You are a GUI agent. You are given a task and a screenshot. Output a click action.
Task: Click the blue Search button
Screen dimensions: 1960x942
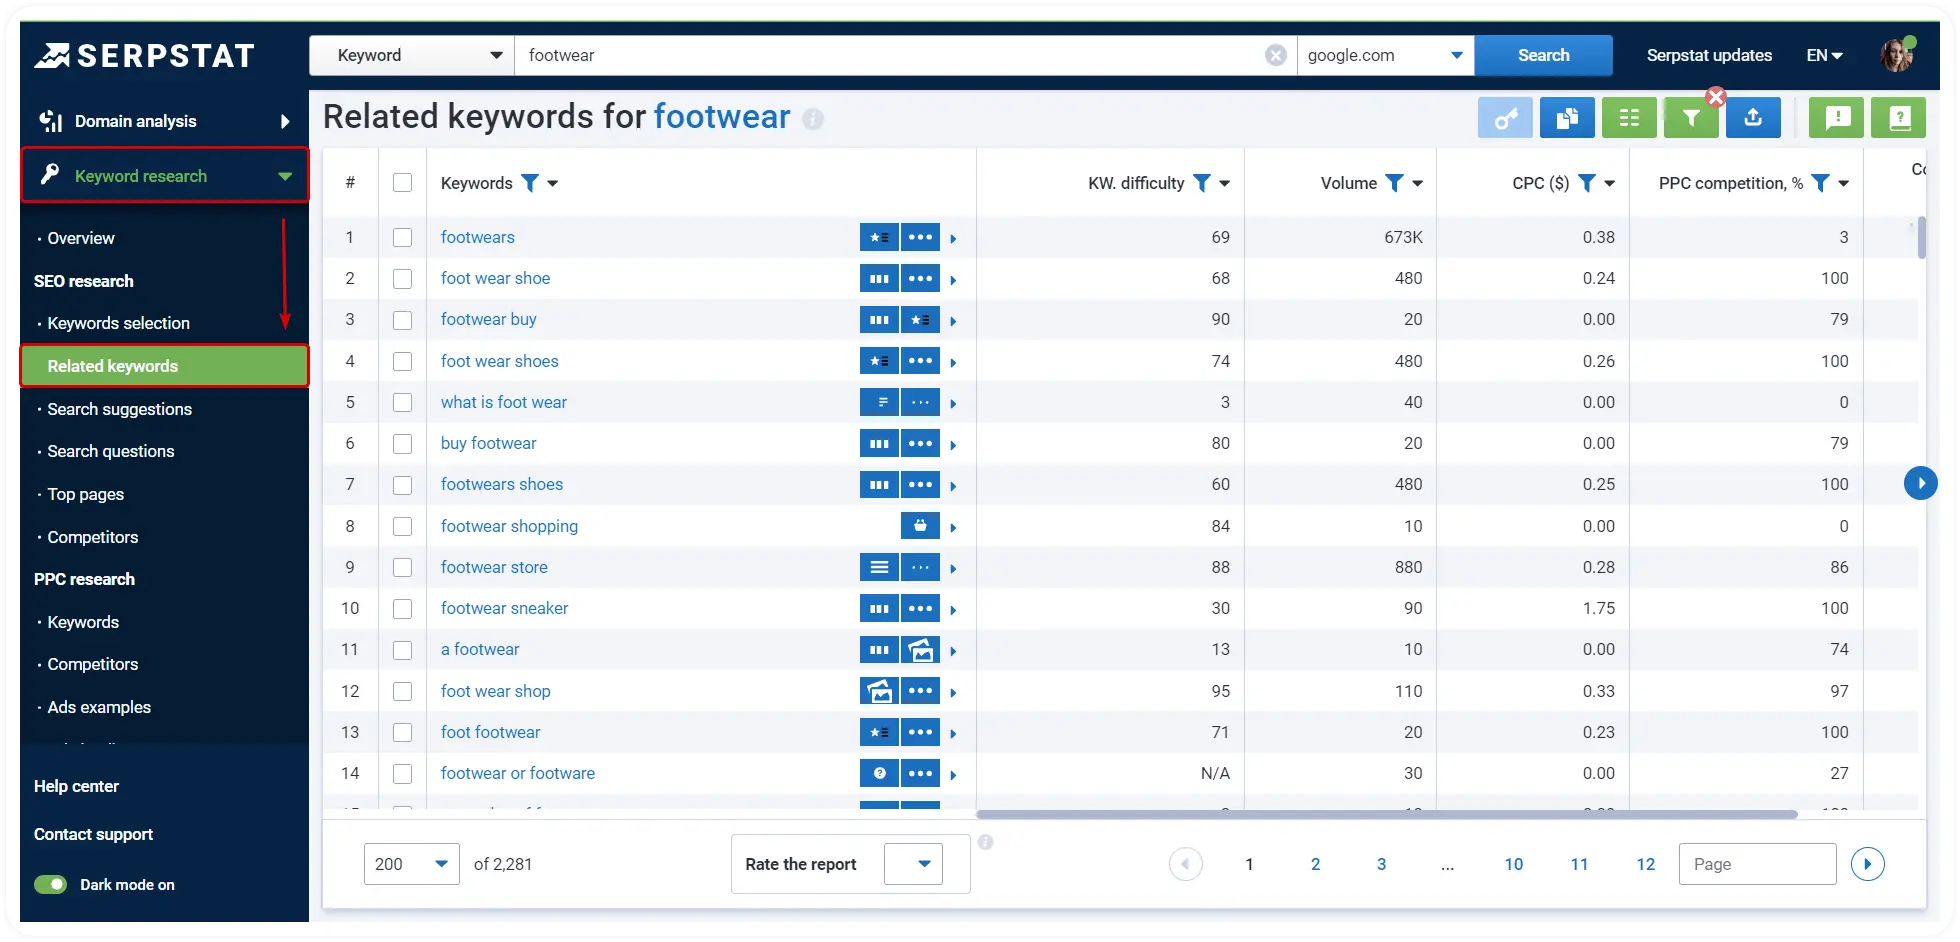1543,55
